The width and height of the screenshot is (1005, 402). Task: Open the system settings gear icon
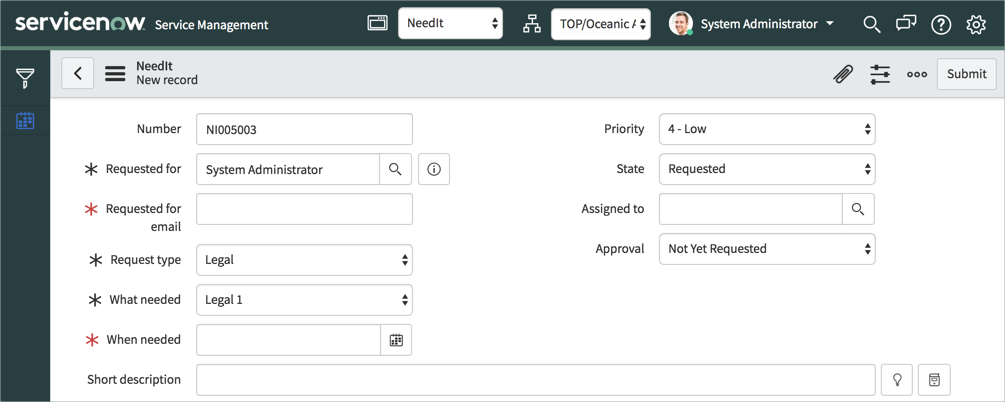pyautogui.click(x=976, y=24)
